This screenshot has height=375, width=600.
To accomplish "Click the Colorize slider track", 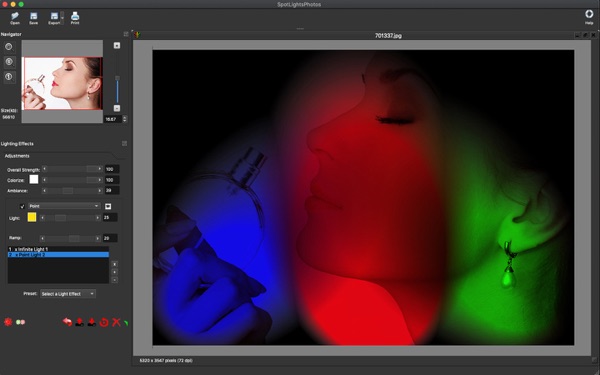I will [x=72, y=180].
